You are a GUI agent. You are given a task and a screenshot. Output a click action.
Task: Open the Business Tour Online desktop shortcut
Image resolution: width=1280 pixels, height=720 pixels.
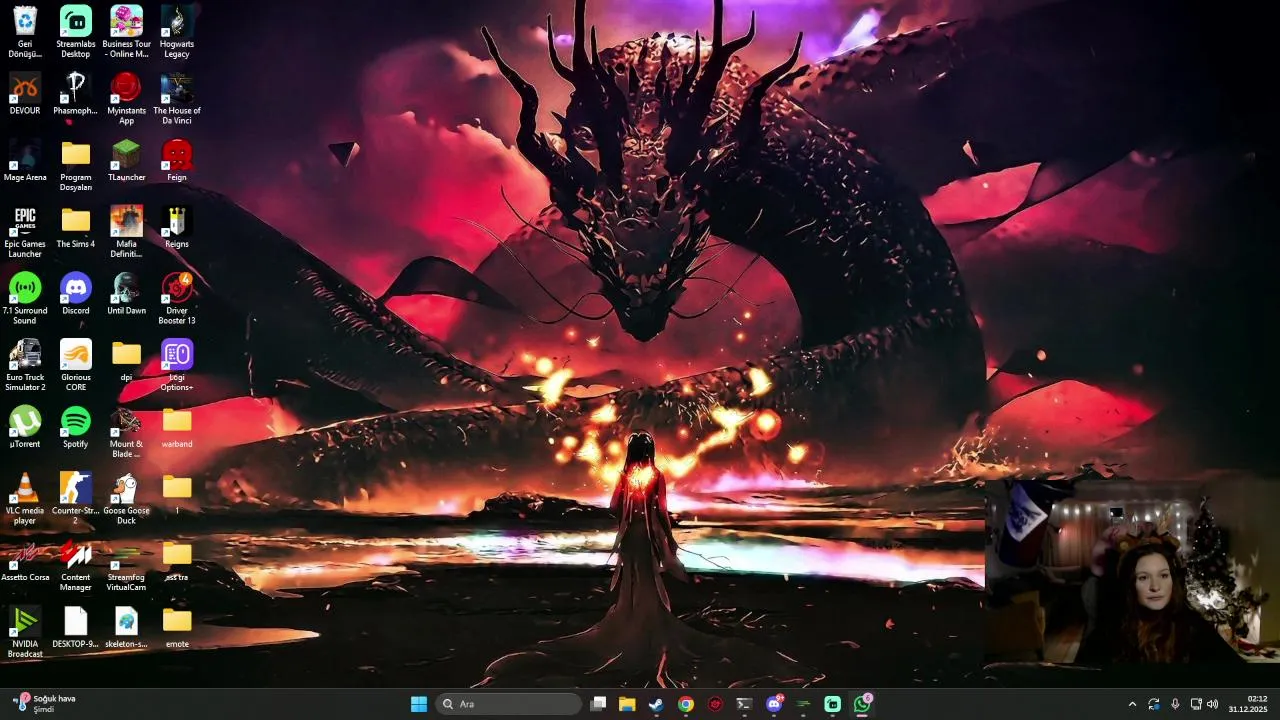coord(126,32)
